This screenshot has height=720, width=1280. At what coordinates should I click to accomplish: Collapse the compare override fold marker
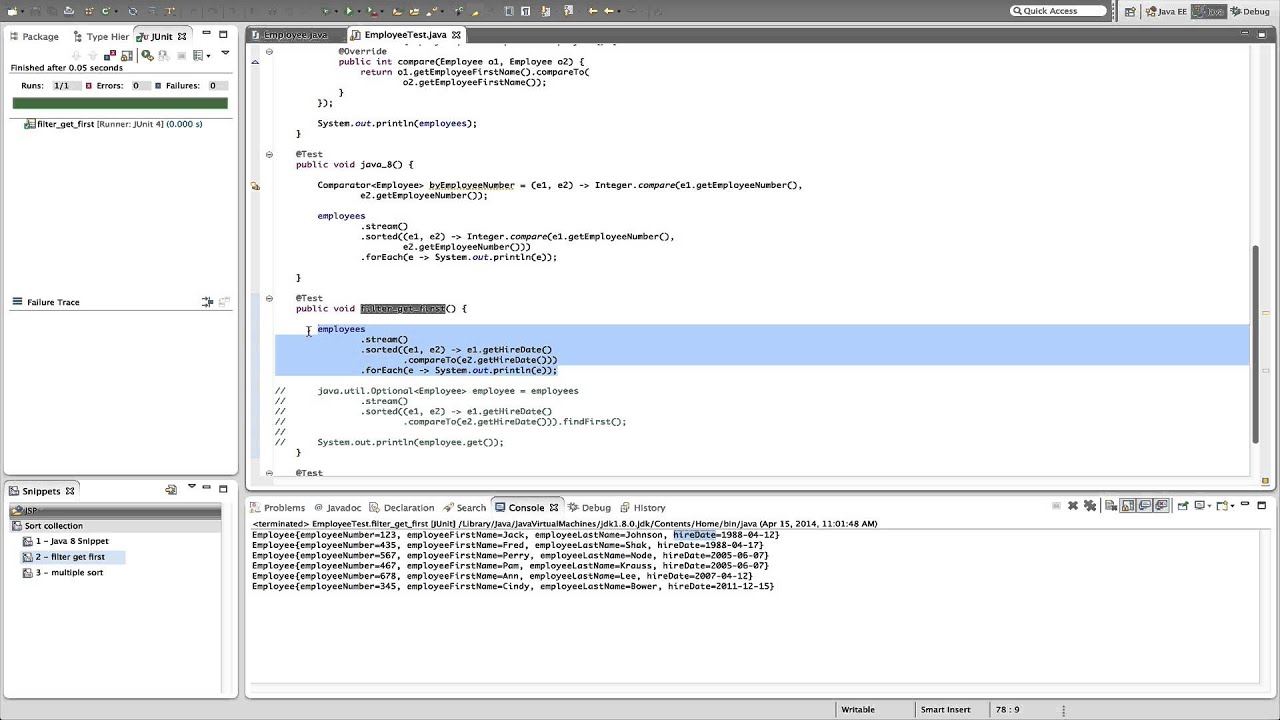(x=269, y=51)
